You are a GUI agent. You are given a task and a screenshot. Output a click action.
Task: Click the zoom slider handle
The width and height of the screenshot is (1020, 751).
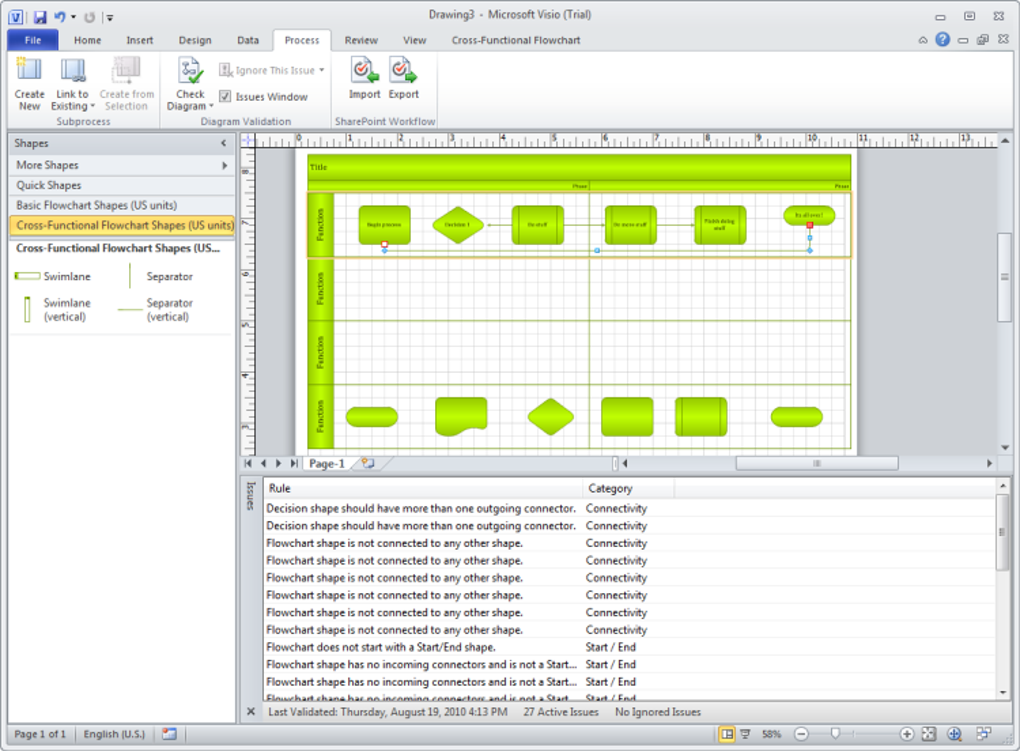pos(834,734)
